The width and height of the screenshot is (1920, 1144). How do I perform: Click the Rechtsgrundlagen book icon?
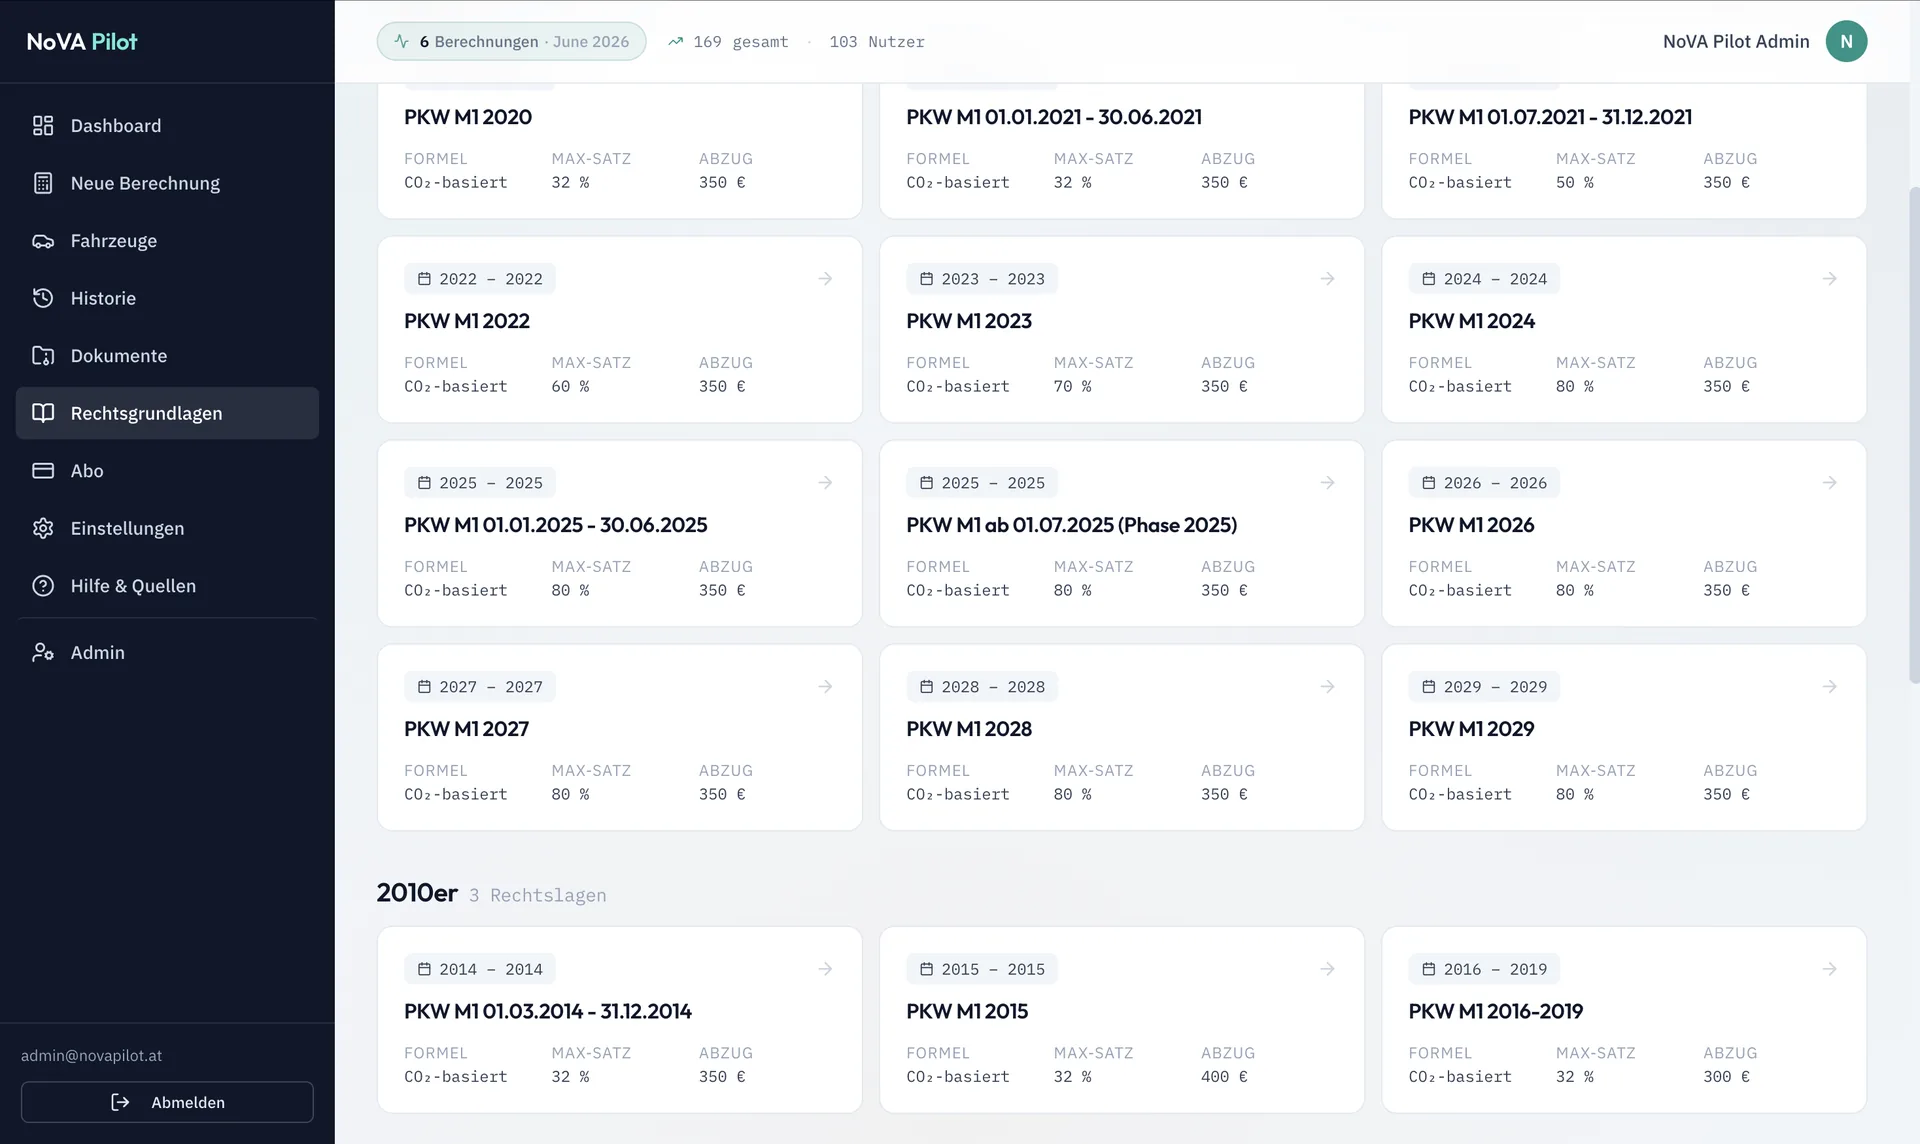[43, 413]
